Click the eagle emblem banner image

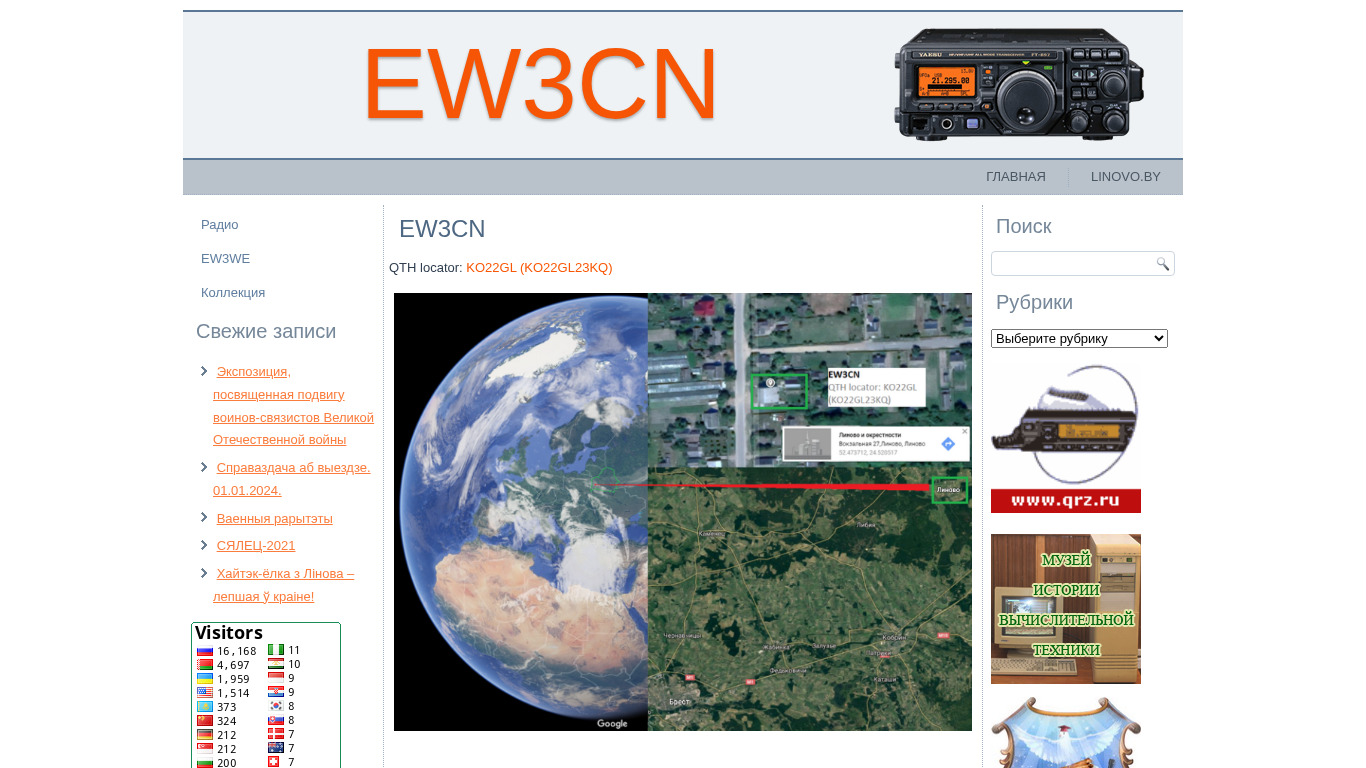coord(1066,732)
